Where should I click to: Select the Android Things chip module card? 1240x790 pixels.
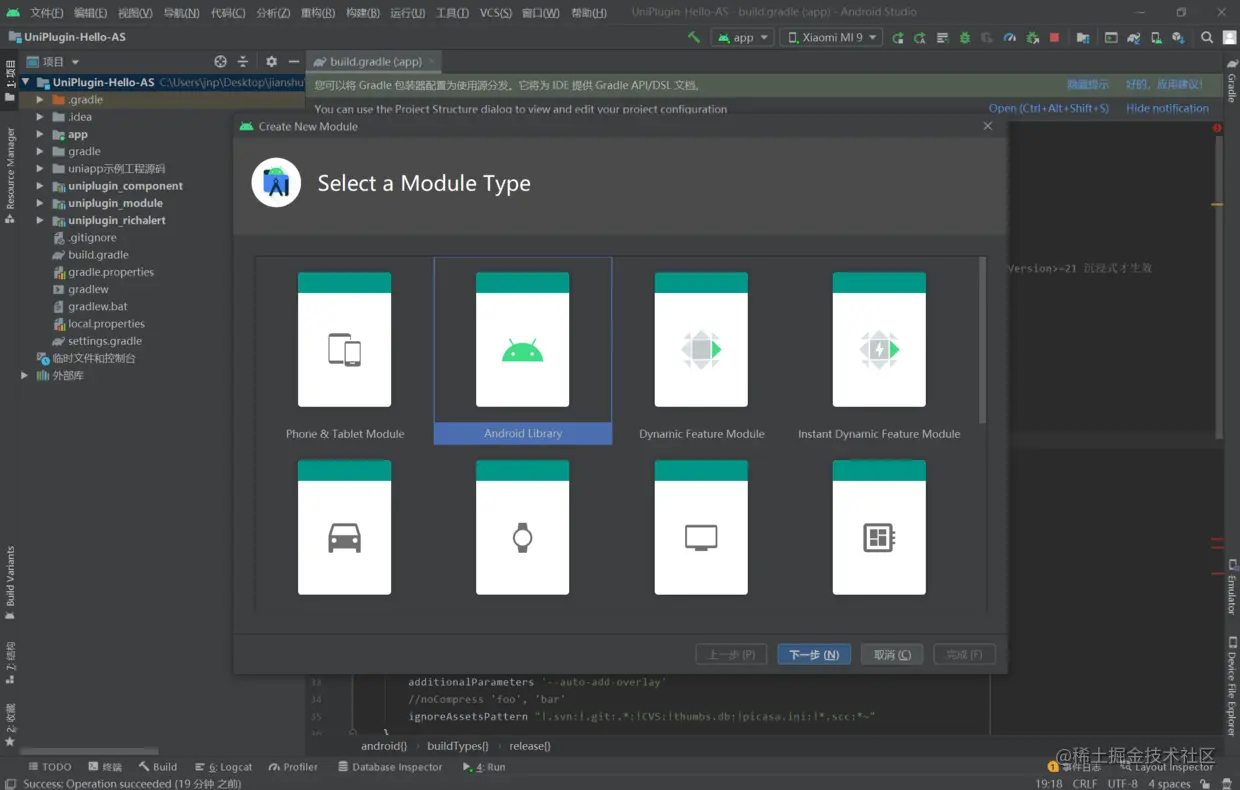pos(879,528)
